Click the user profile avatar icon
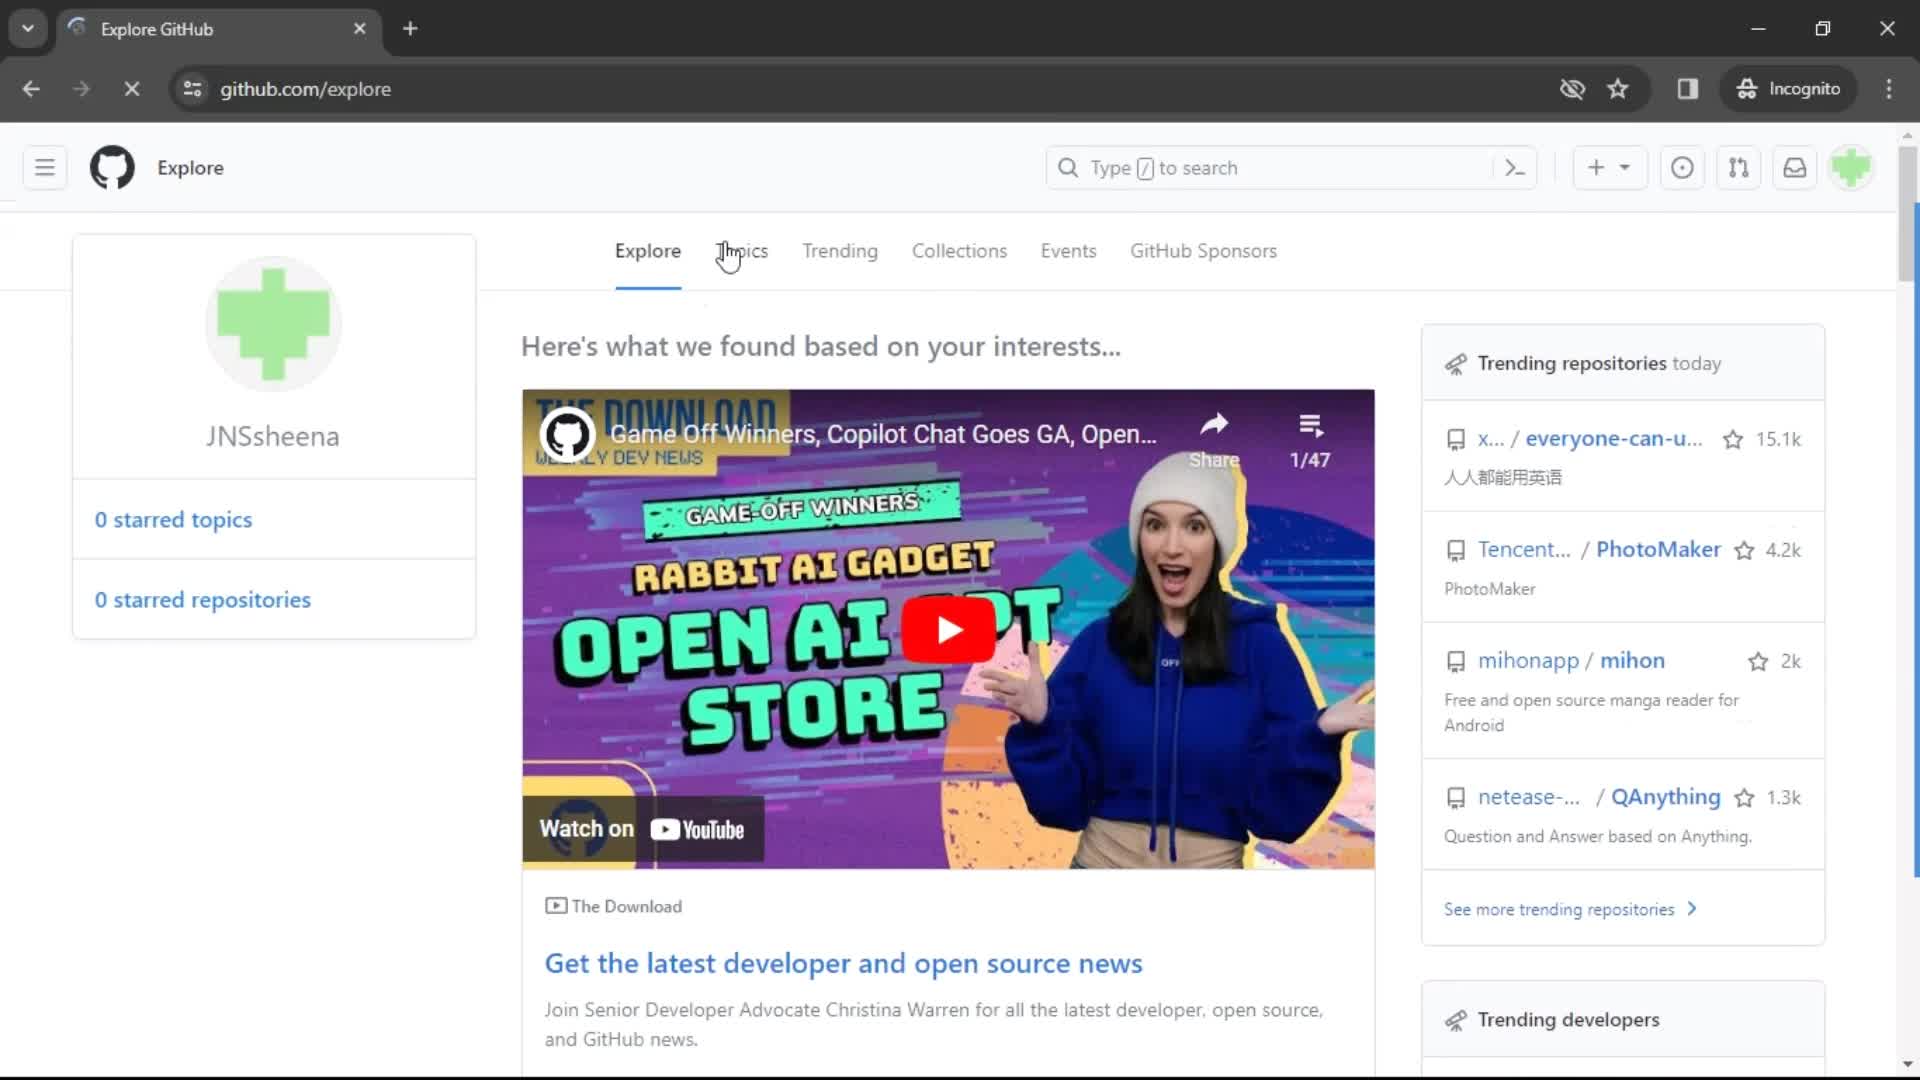 [1853, 167]
